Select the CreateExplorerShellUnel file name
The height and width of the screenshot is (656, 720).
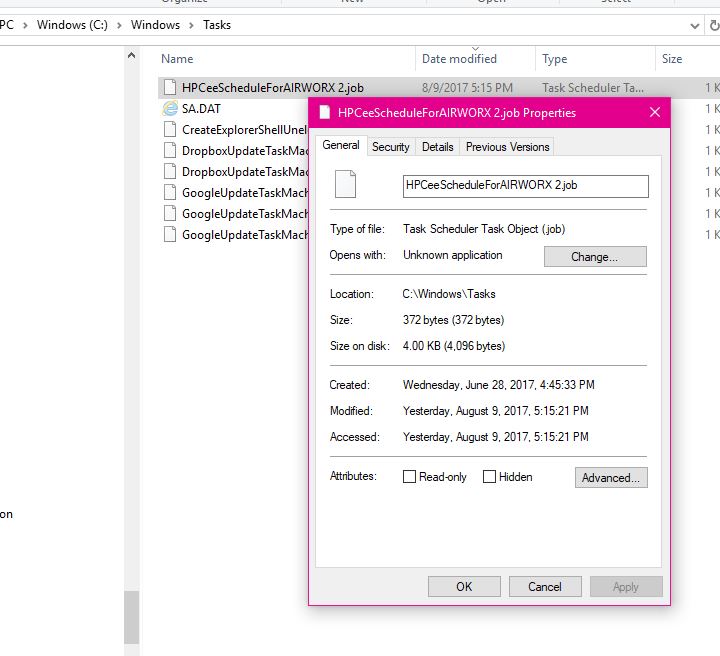click(245, 130)
